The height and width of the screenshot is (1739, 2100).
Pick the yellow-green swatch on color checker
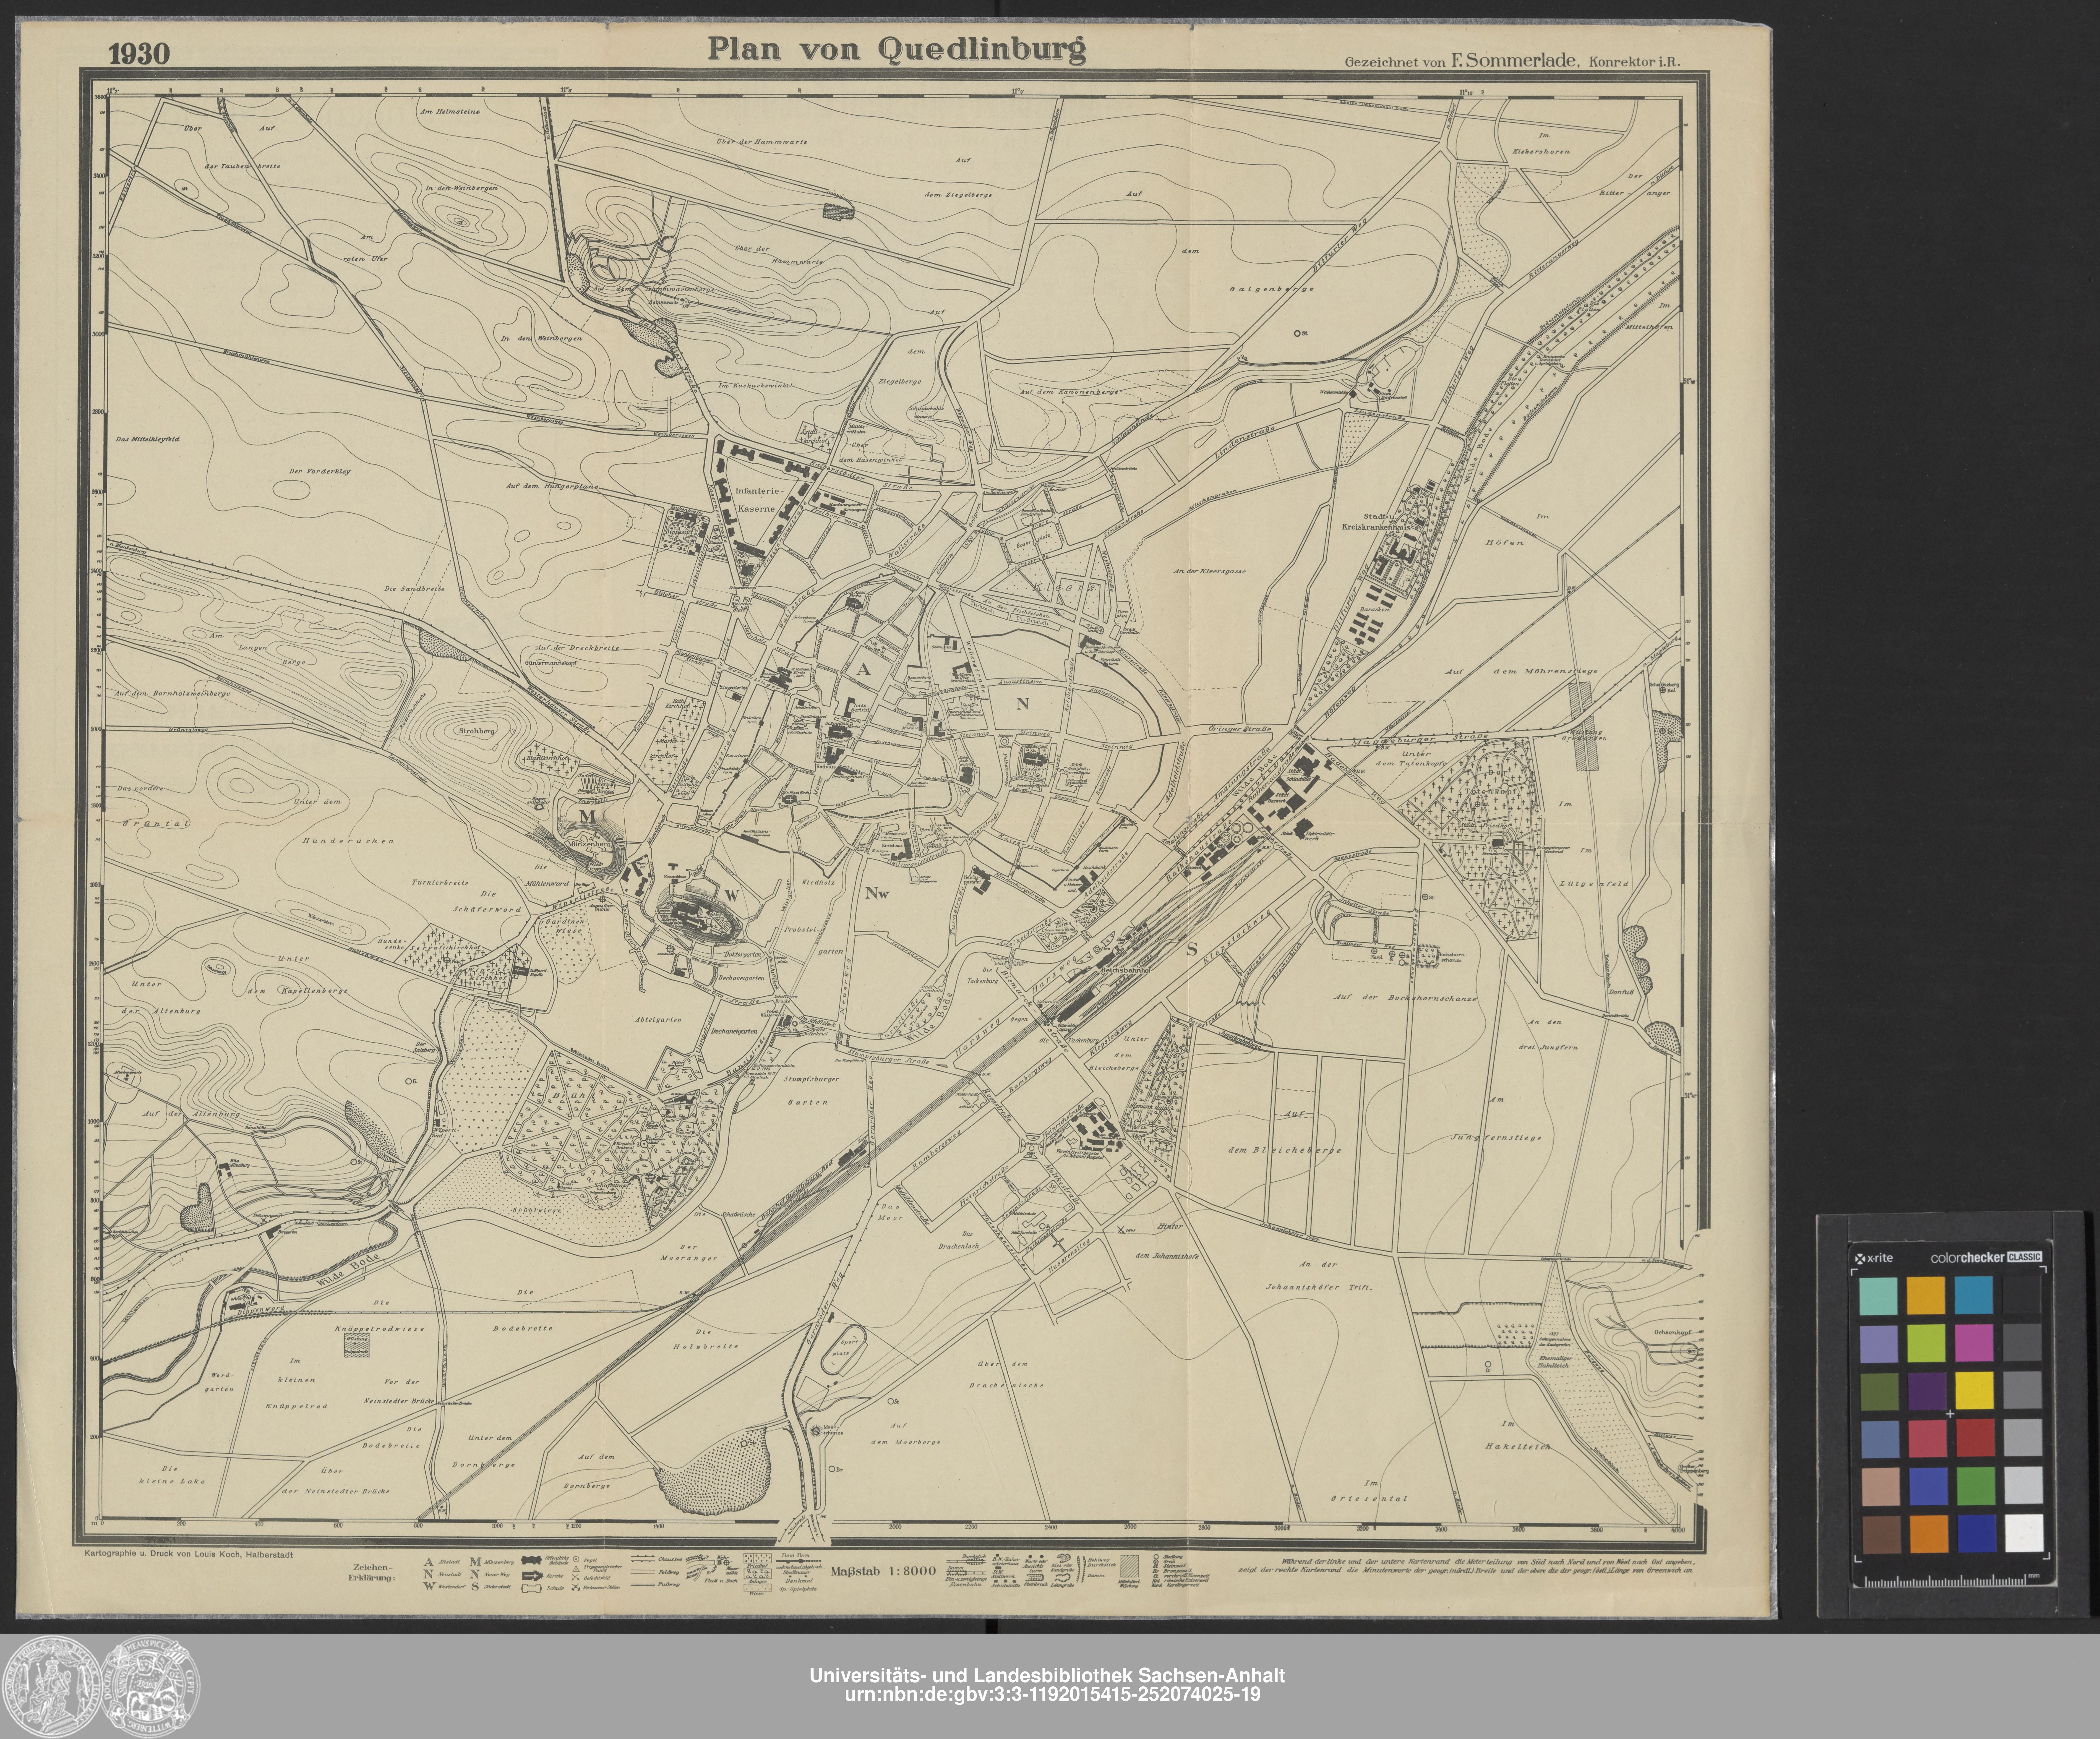(x=1926, y=1343)
